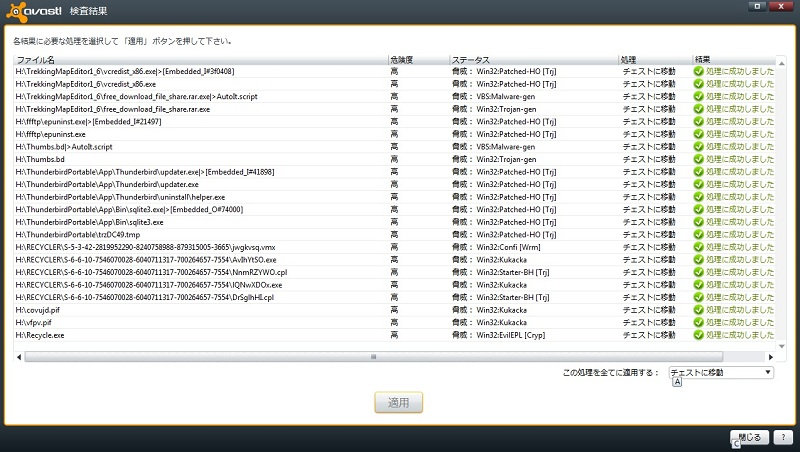Click the avast! logo icon
This screenshot has height=452, width=800.
tap(17, 12)
